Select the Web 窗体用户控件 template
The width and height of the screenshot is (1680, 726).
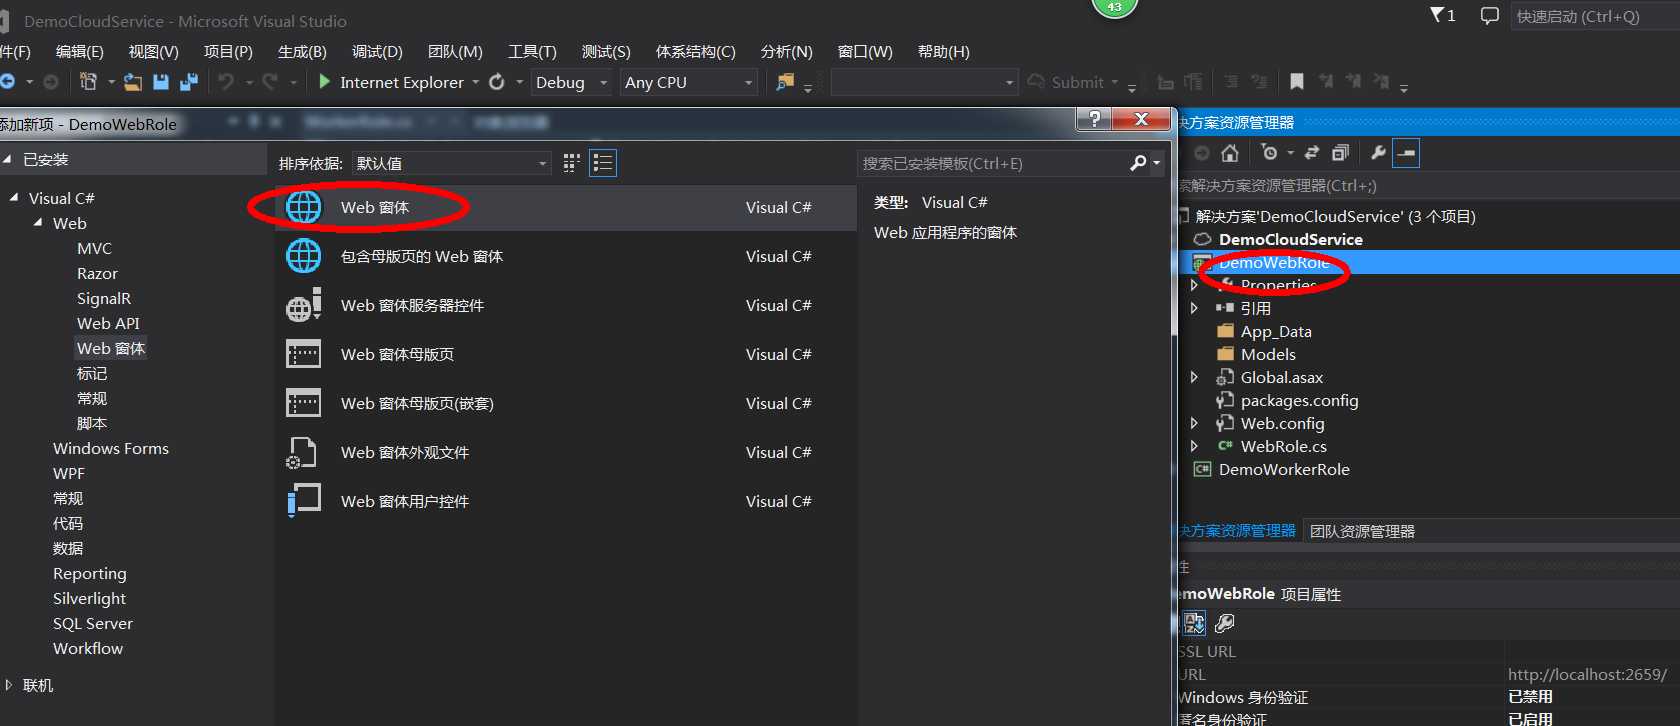pyautogui.click(x=566, y=501)
